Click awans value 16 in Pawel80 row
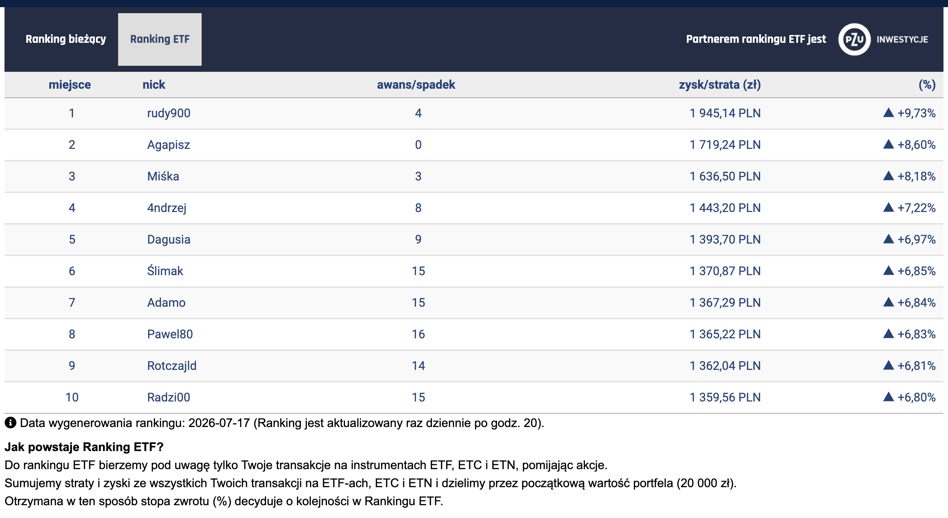 [x=418, y=334]
